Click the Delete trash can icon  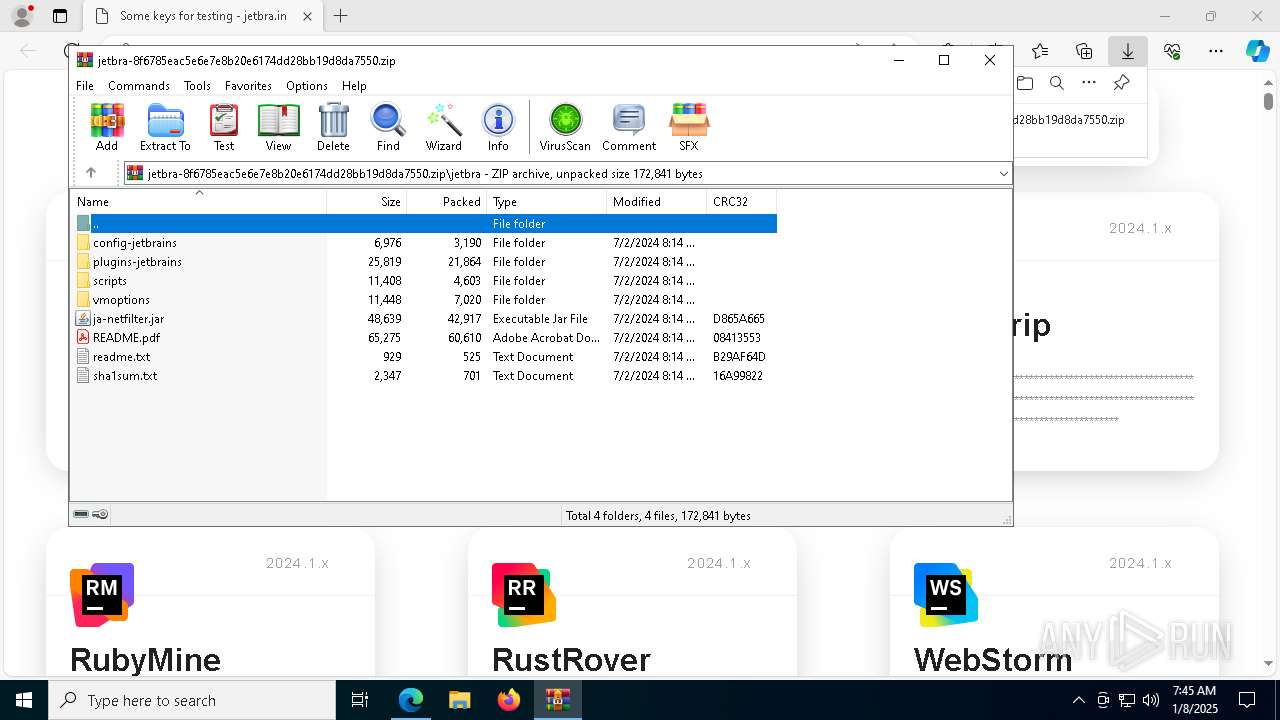tap(333, 127)
